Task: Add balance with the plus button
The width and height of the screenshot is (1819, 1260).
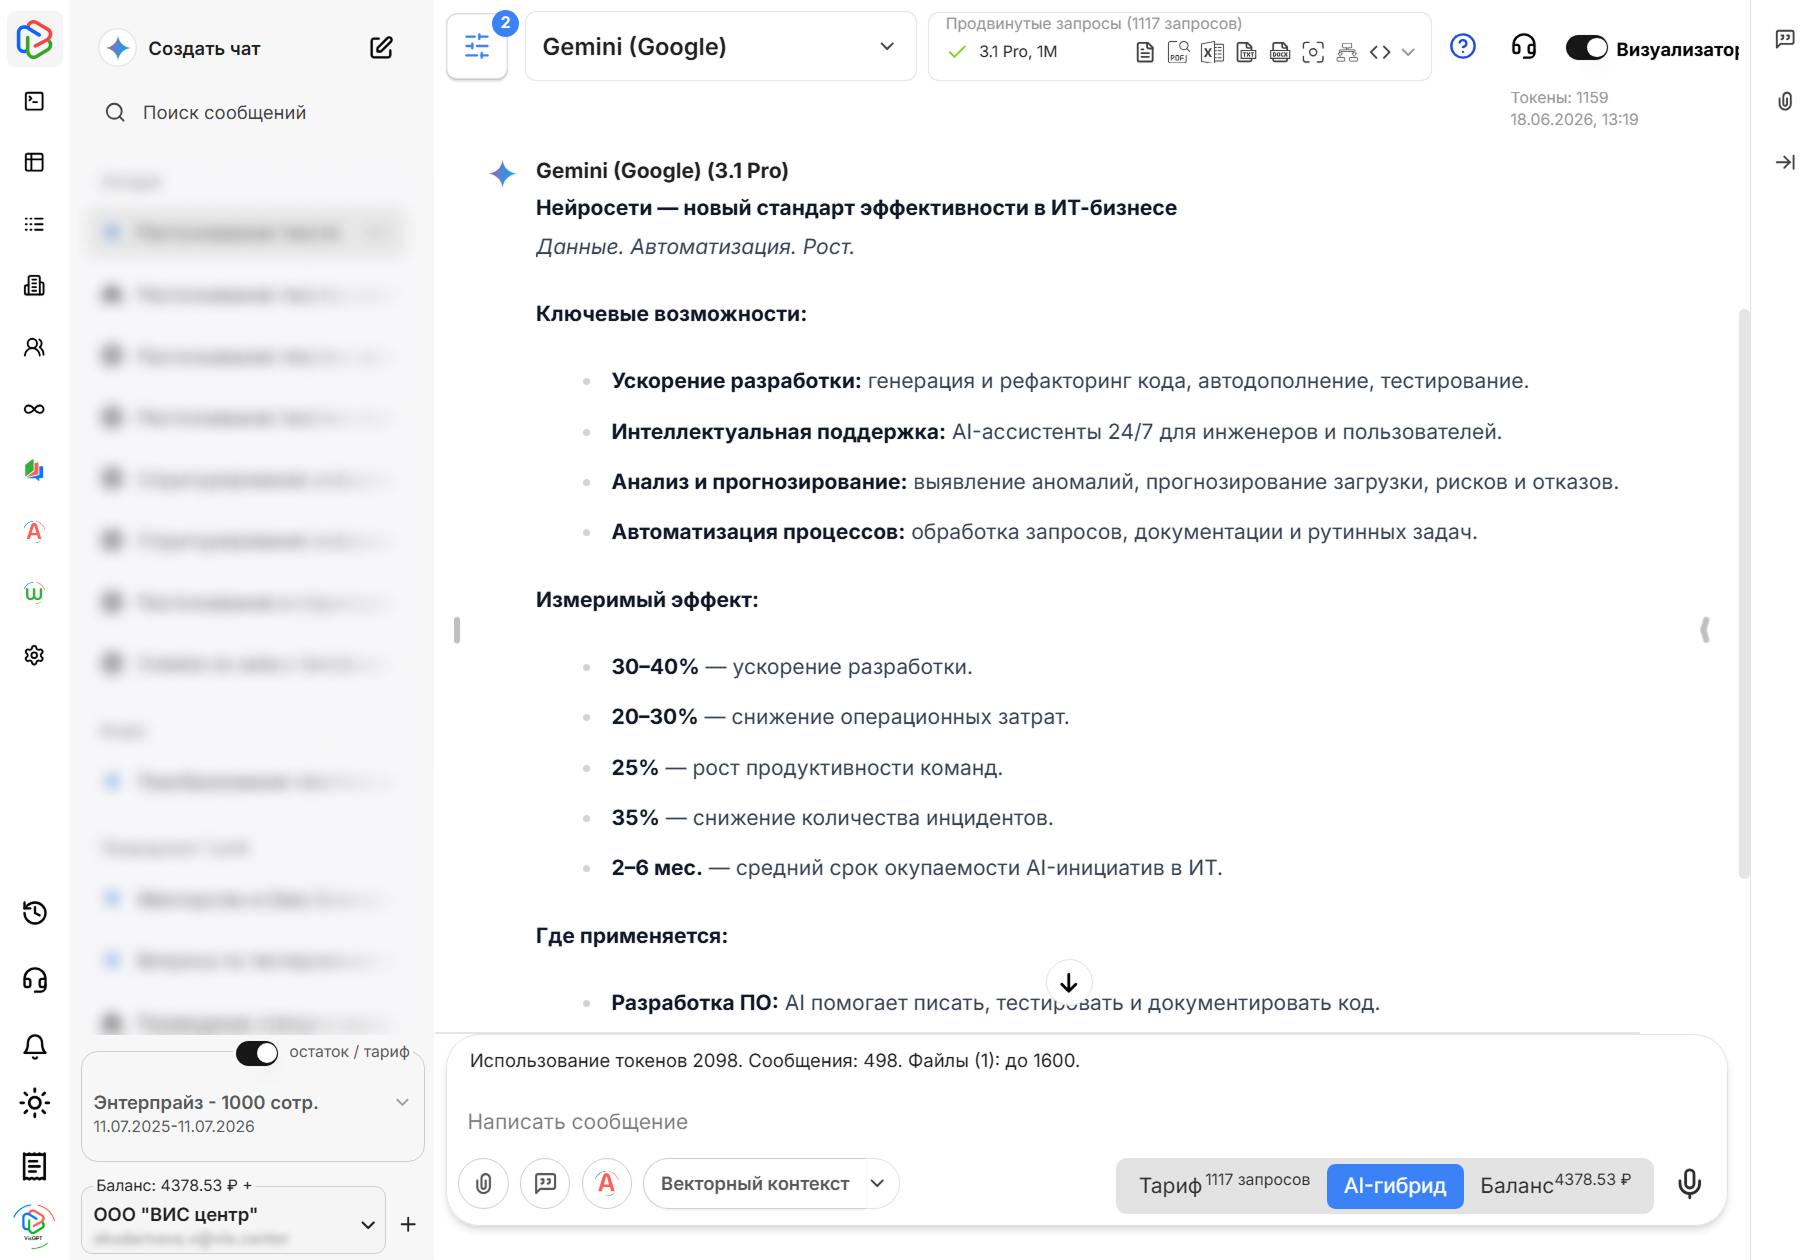Action: 408,1224
